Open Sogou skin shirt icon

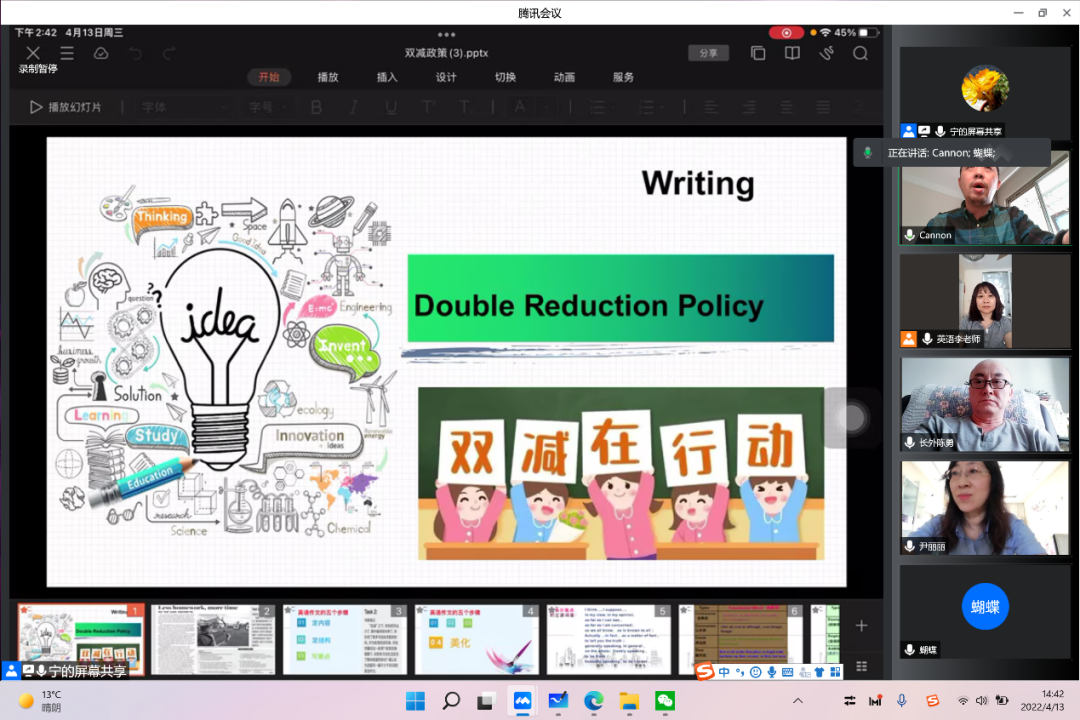(819, 672)
